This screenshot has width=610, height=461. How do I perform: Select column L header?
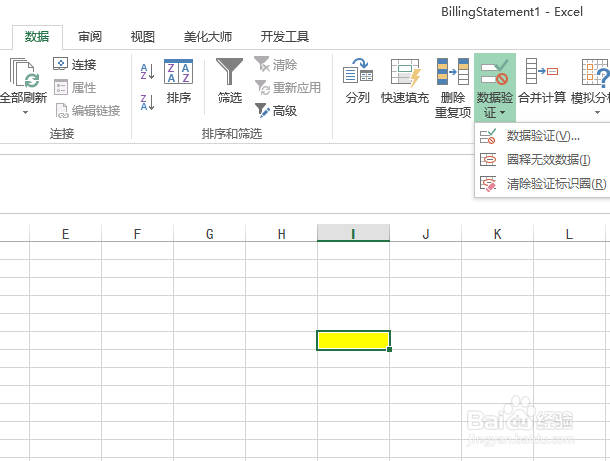[x=569, y=234]
